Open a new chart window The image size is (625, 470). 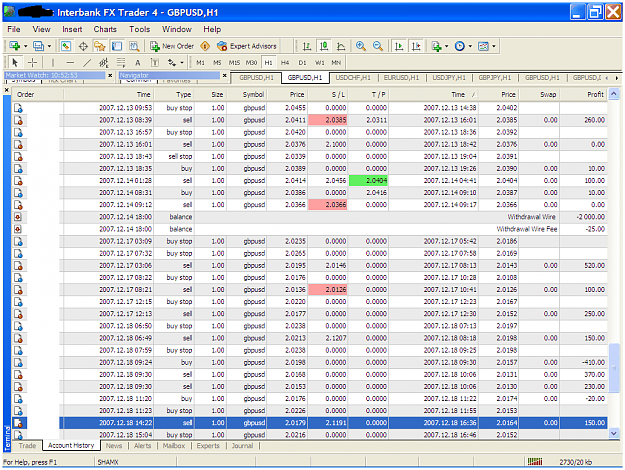coord(15,46)
